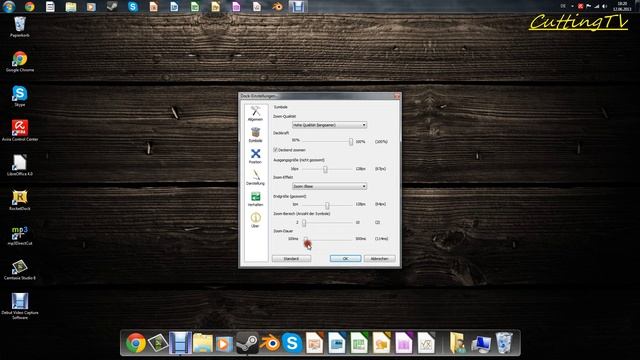
Task: Select the mp3DirectCut desktop shortcut
Action: point(20,235)
